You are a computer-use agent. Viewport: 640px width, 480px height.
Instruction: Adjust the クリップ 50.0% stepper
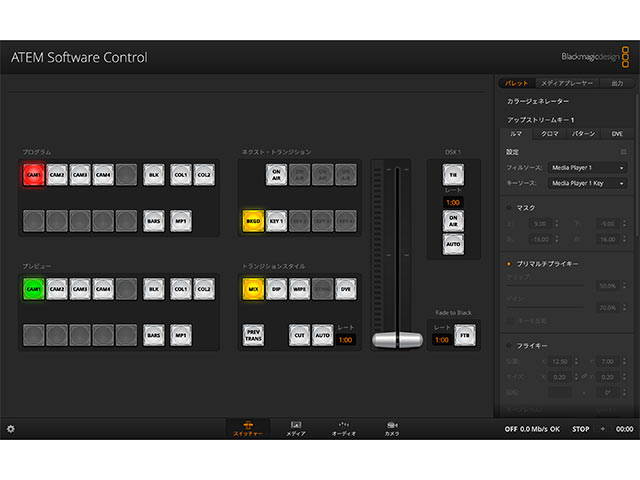click(x=624, y=286)
